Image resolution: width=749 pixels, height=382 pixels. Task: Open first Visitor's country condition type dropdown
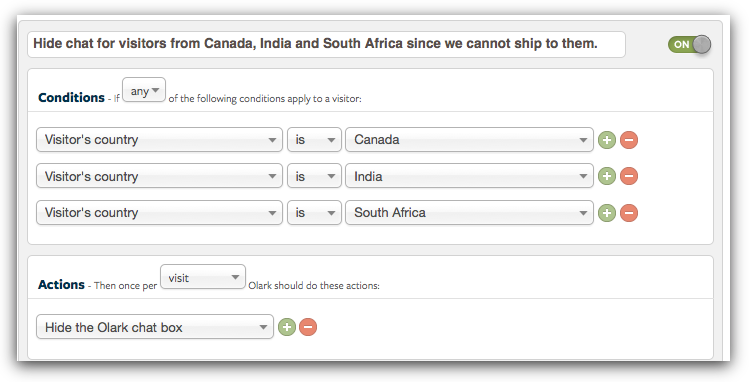point(159,139)
